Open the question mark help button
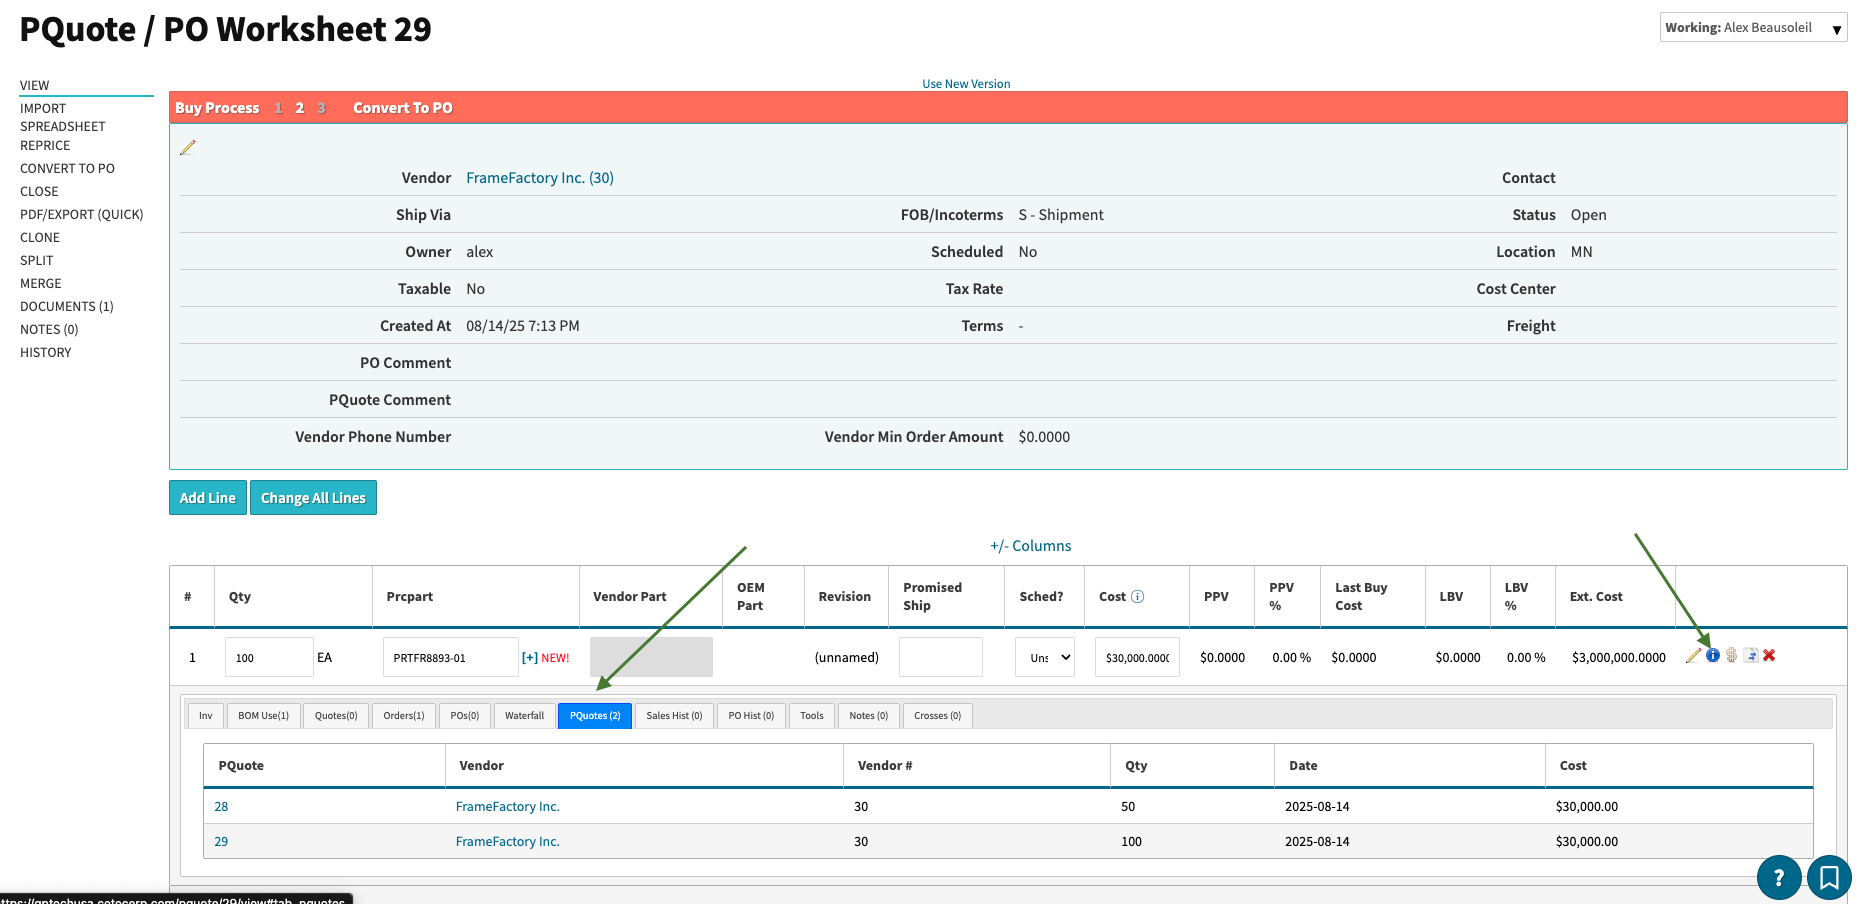 (x=1778, y=878)
